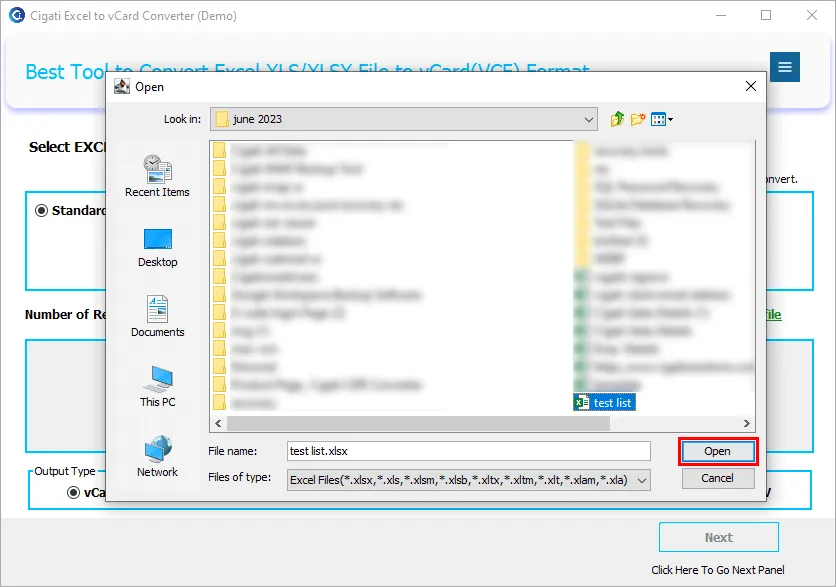Expand the view options arrow next to views icon

(x=670, y=118)
